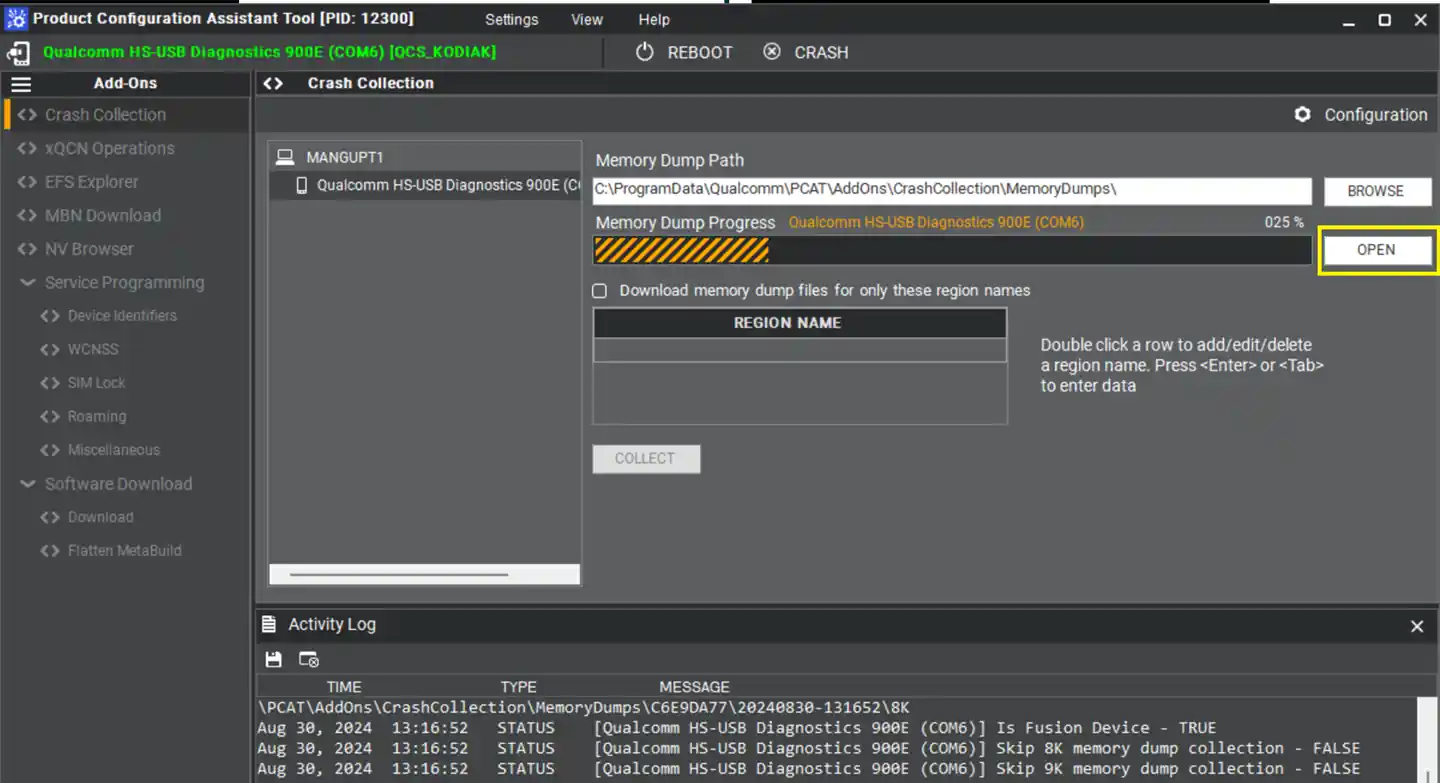Click the horizontal scrollbar in the device list
1440x783 pixels.
click(x=399, y=575)
